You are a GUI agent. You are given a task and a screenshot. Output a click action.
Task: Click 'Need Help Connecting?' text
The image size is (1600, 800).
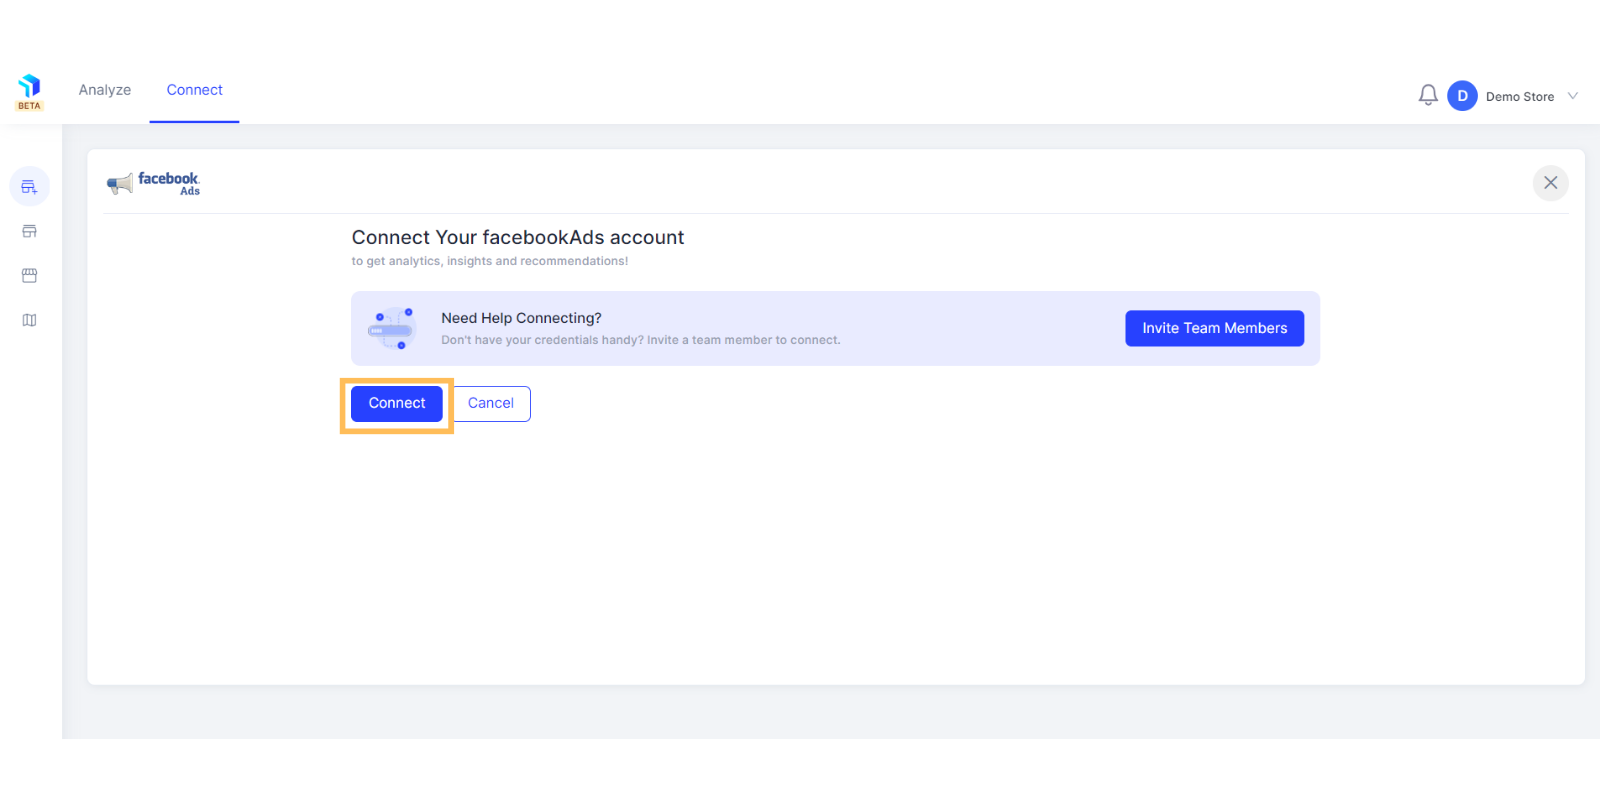(x=521, y=318)
